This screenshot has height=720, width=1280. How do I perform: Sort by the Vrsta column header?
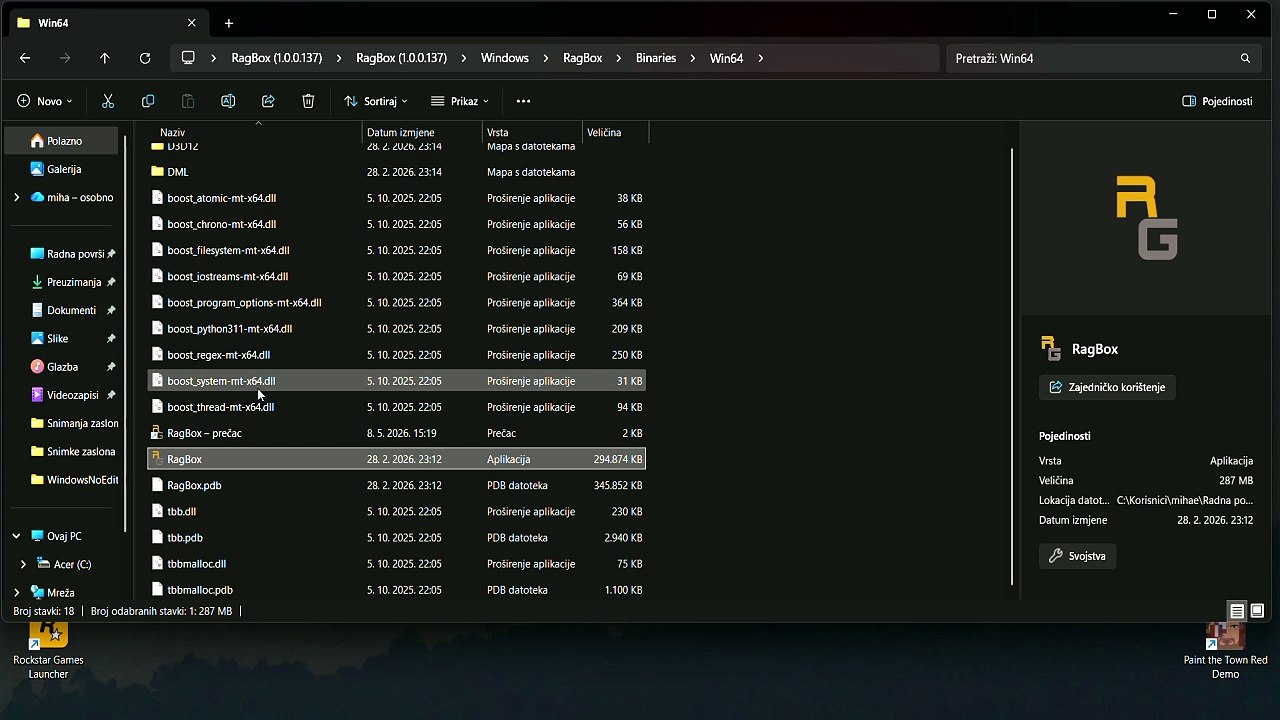tap(532, 132)
